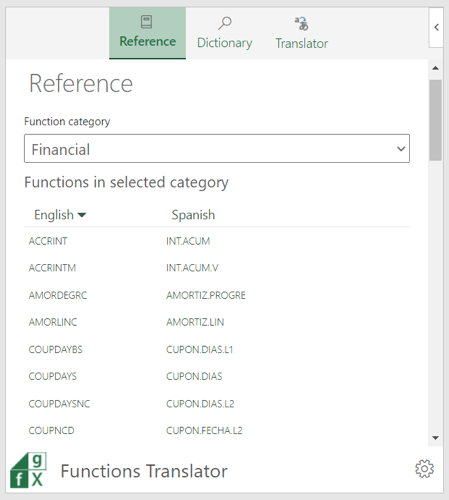
Task: Select the INT.ACUM.V translation
Action: [192, 268]
